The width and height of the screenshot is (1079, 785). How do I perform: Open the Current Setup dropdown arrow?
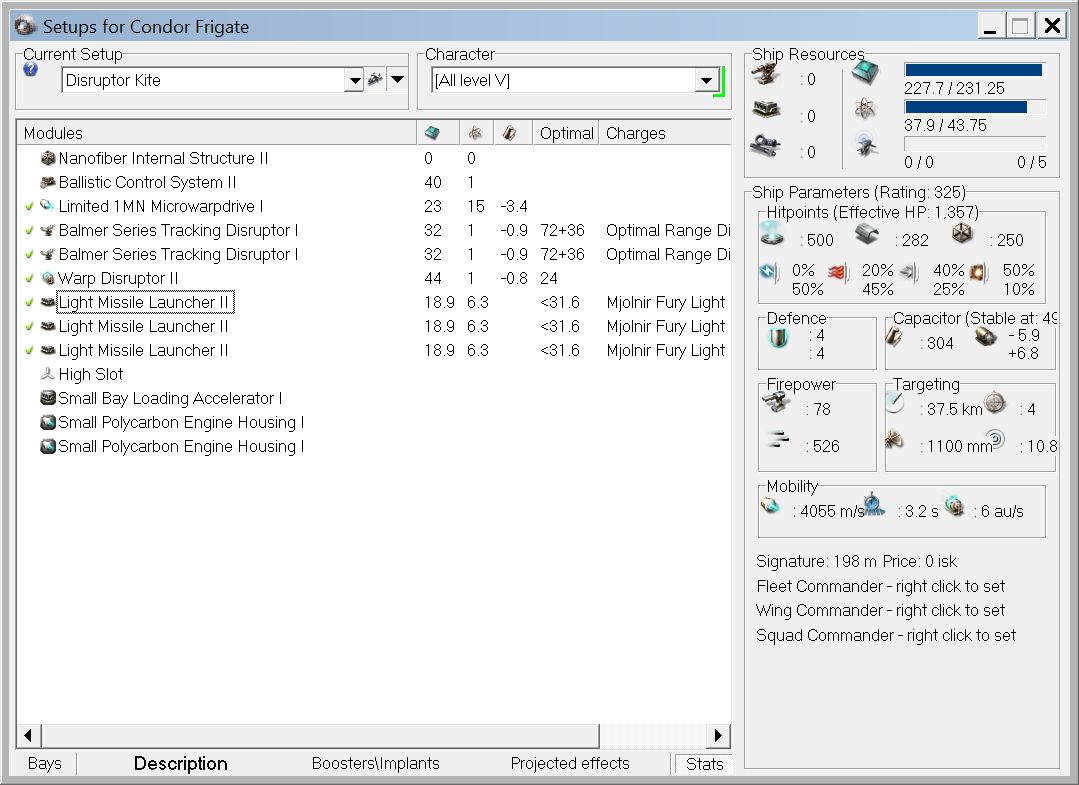tap(354, 80)
